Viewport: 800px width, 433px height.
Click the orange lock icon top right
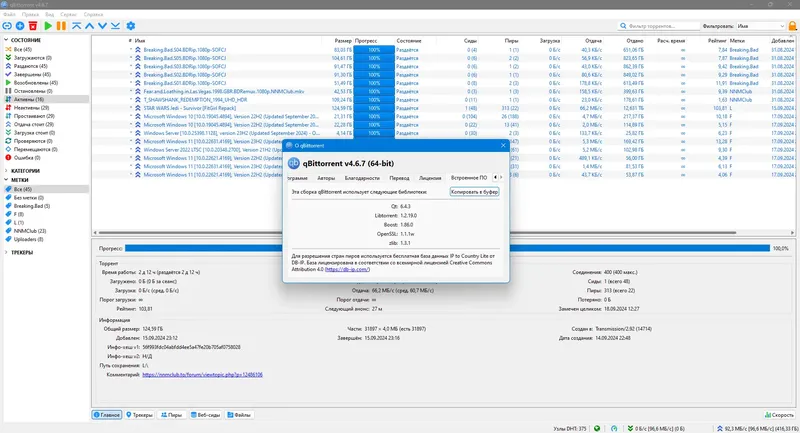pos(792,26)
